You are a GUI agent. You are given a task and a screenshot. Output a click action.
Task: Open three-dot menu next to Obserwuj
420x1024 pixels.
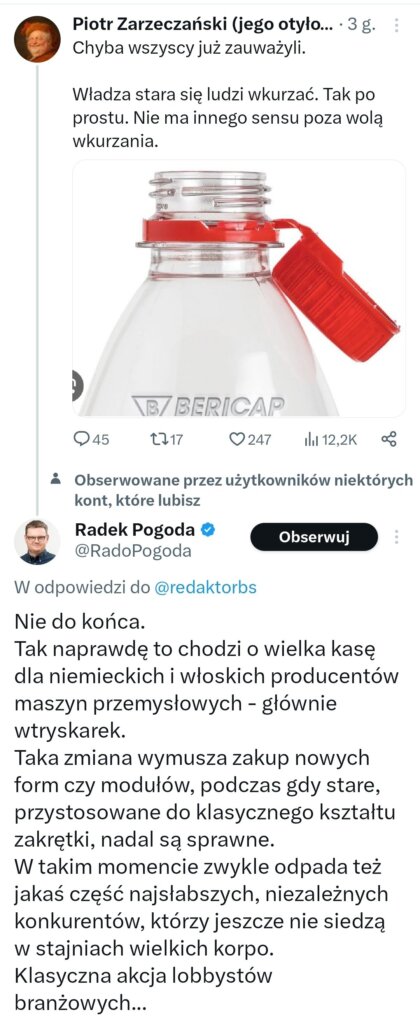(396, 537)
